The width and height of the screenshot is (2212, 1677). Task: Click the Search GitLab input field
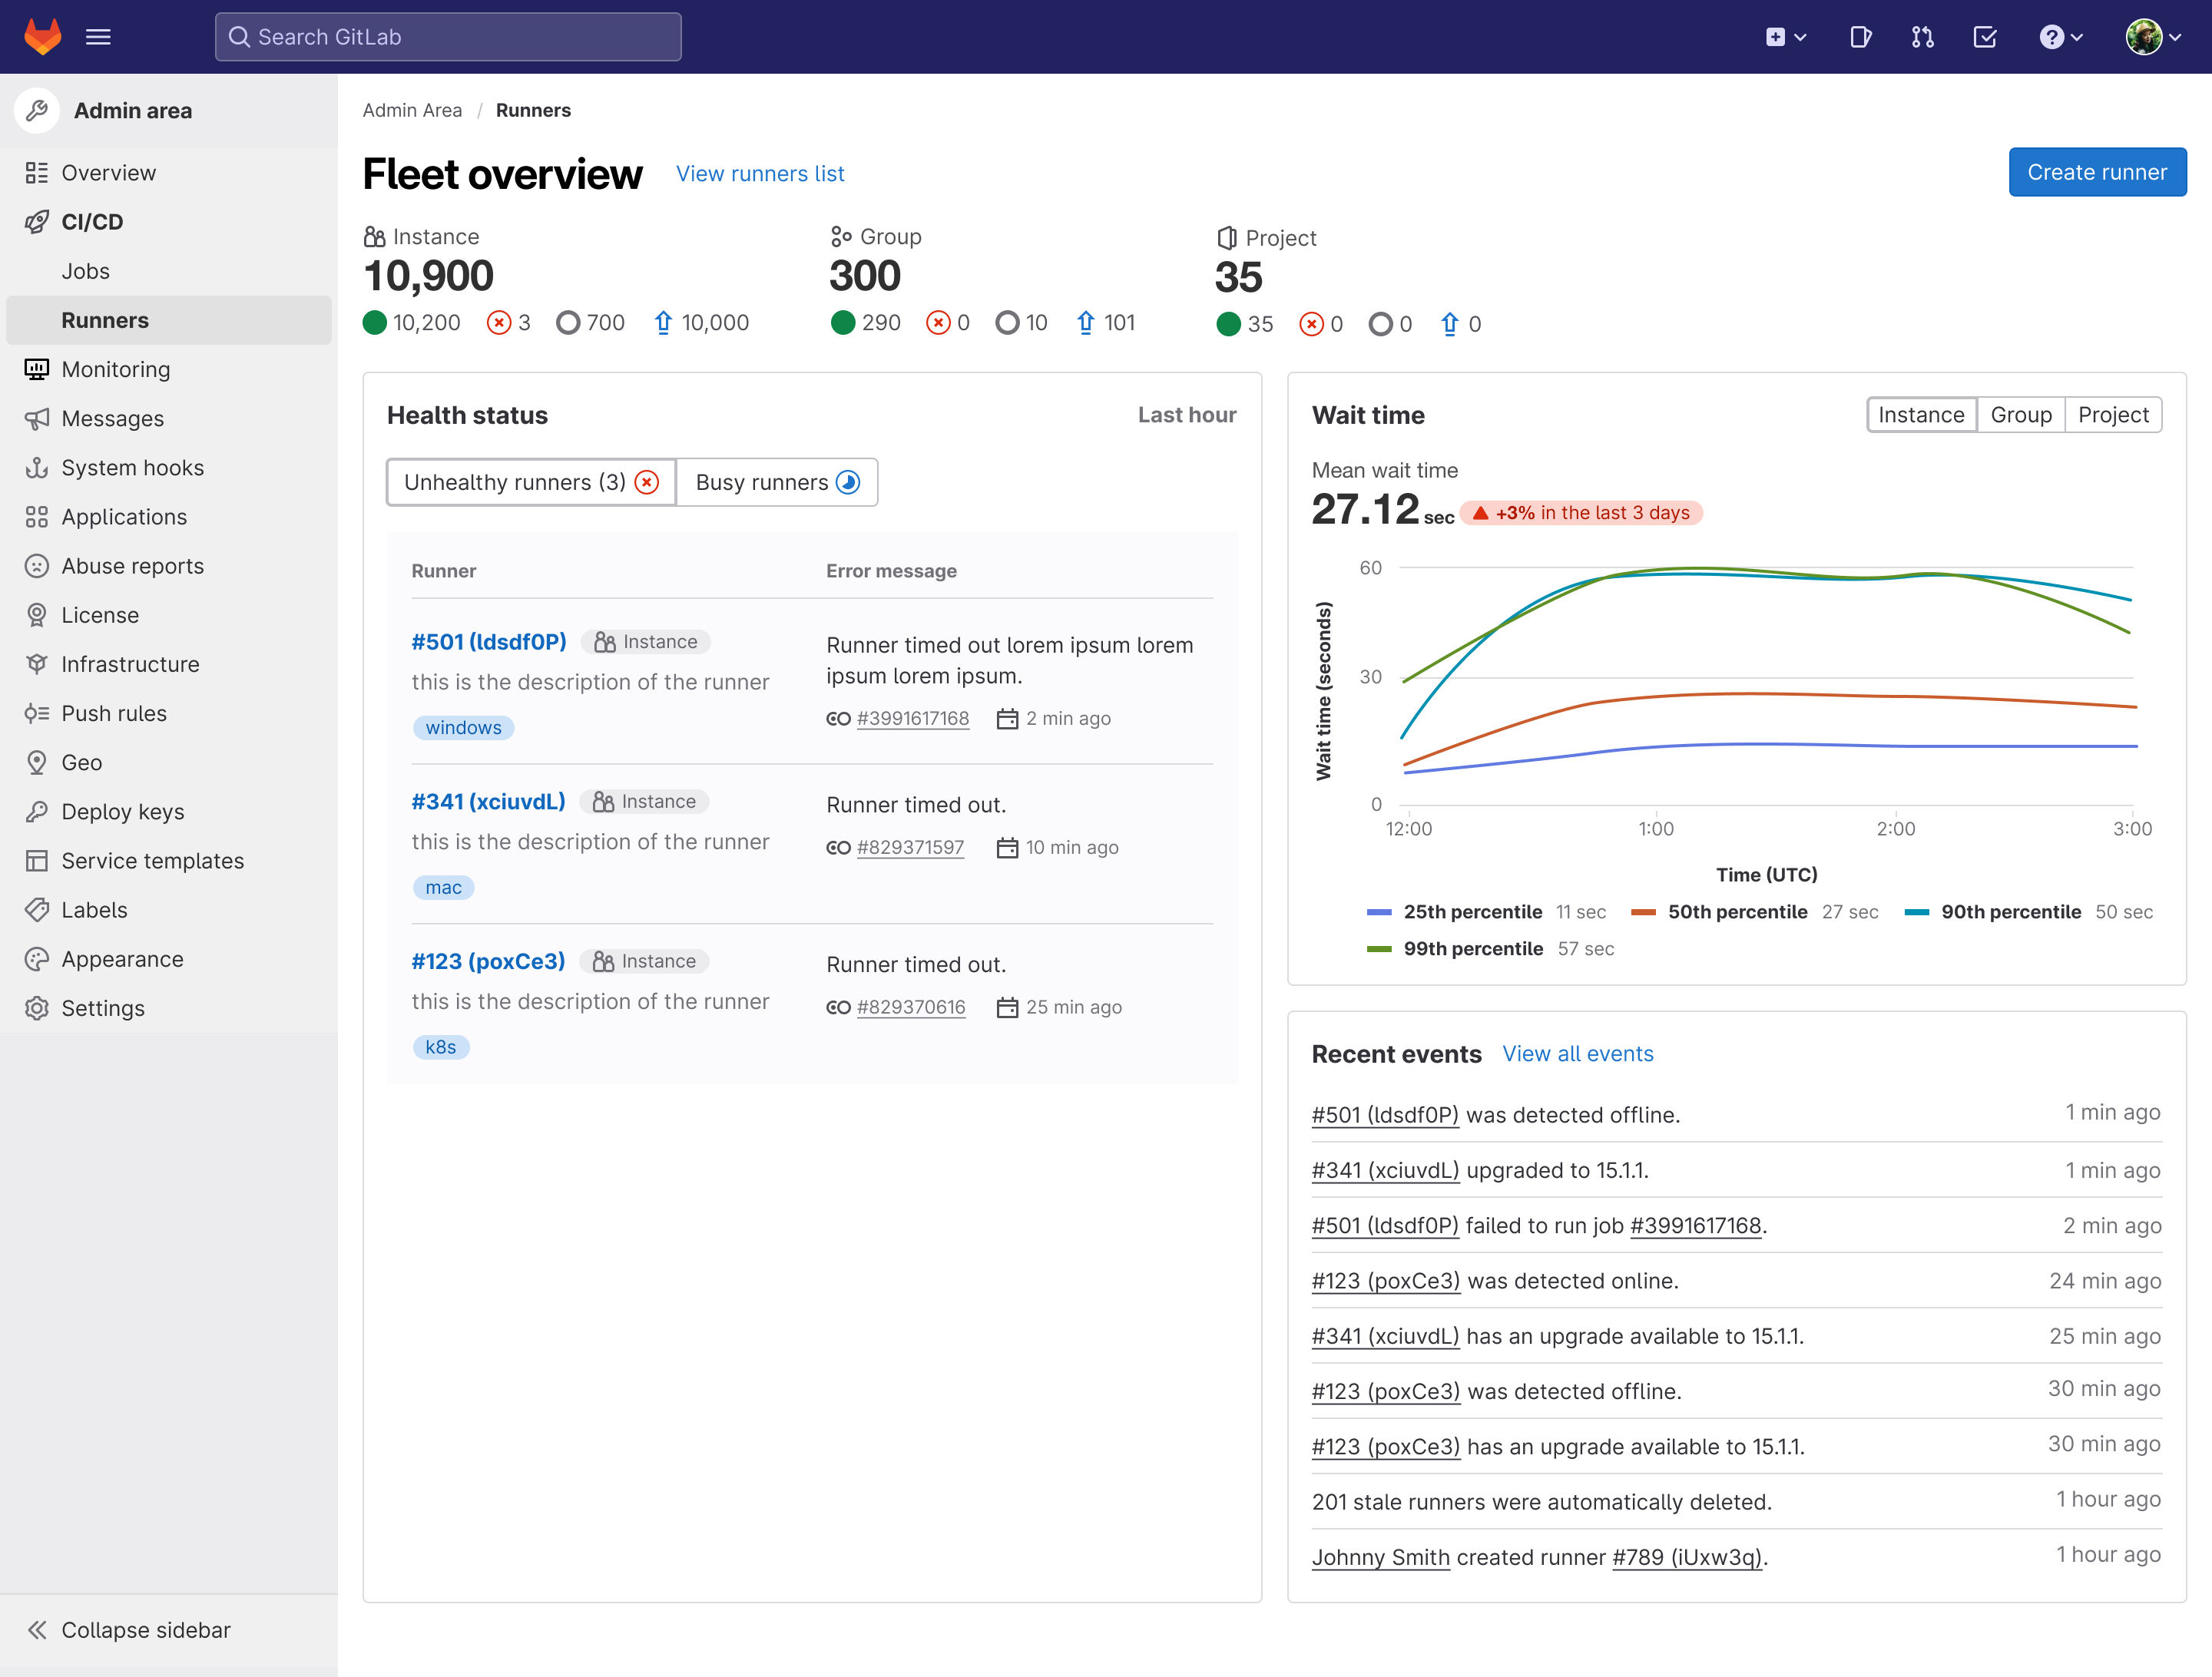click(447, 36)
